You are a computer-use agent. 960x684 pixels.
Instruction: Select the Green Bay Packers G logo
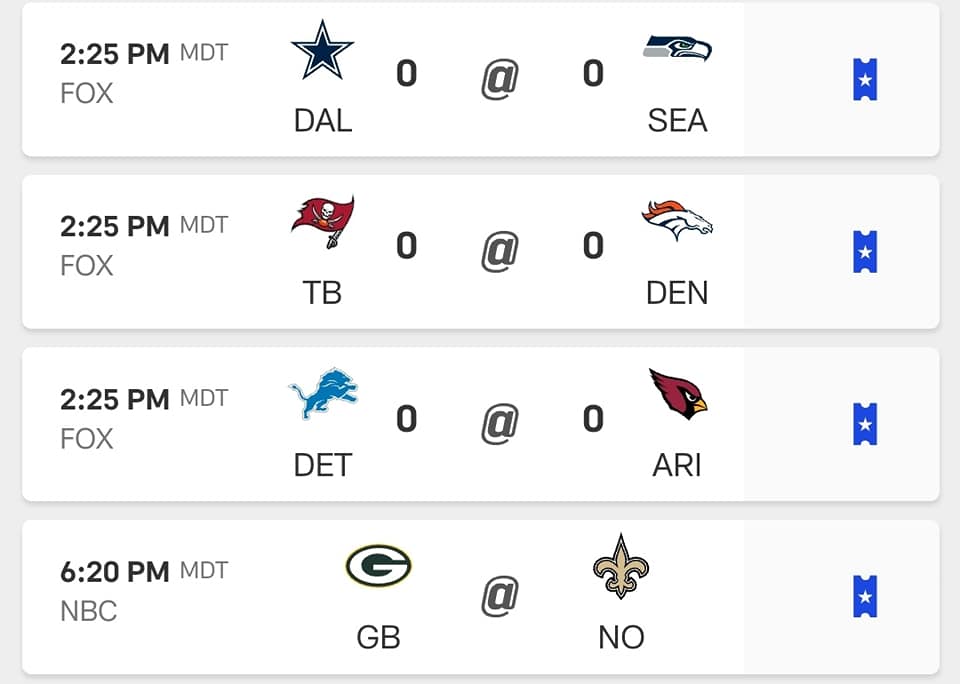coord(378,566)
